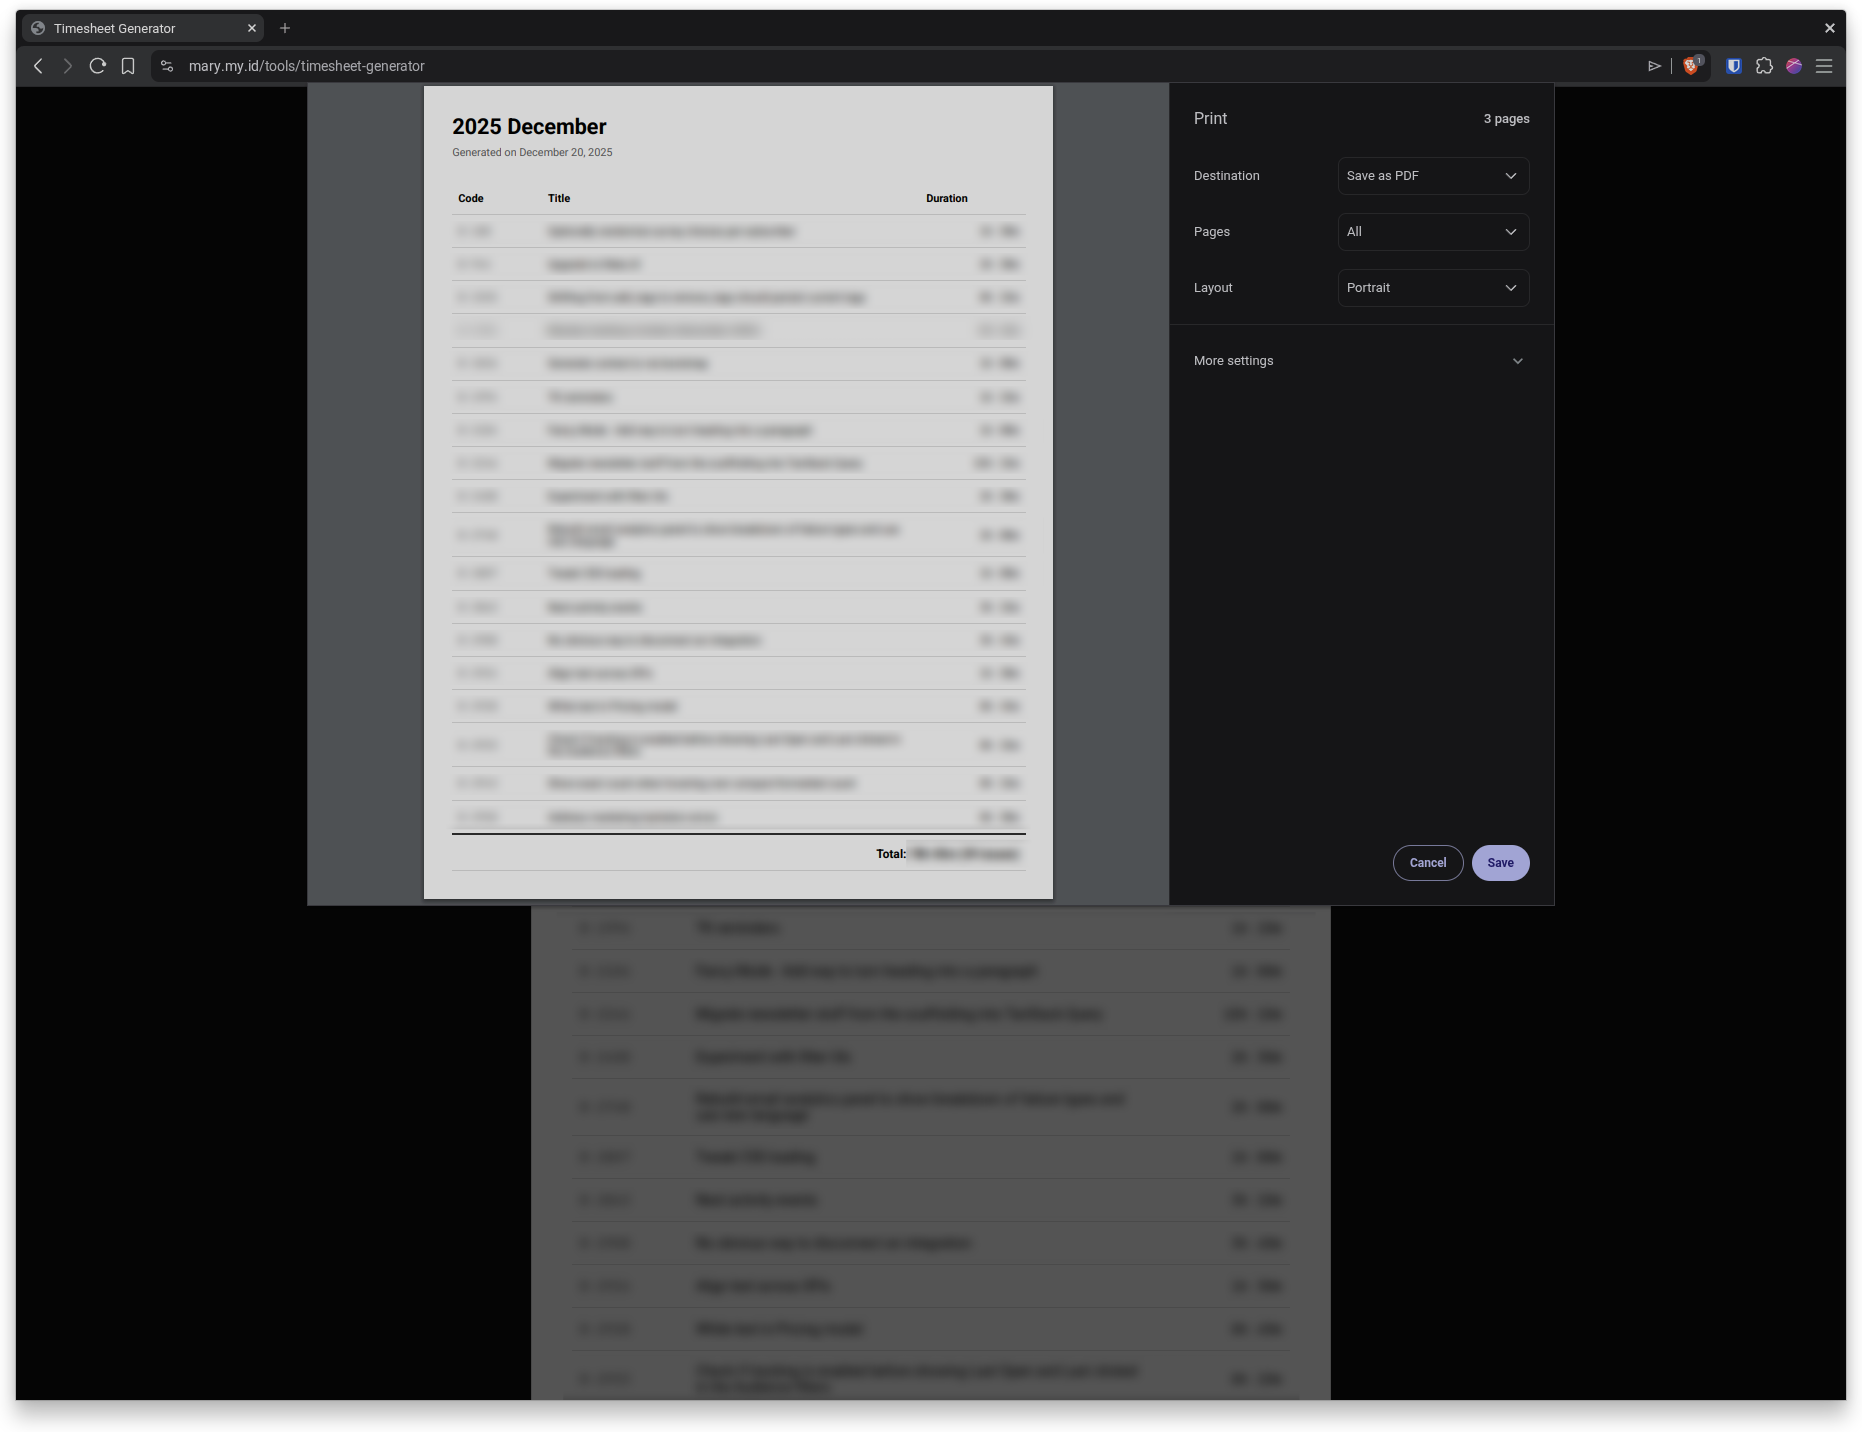1862x1432 pixels.
Task: Open the browser hamburger menu
Action: [1824, 66]
